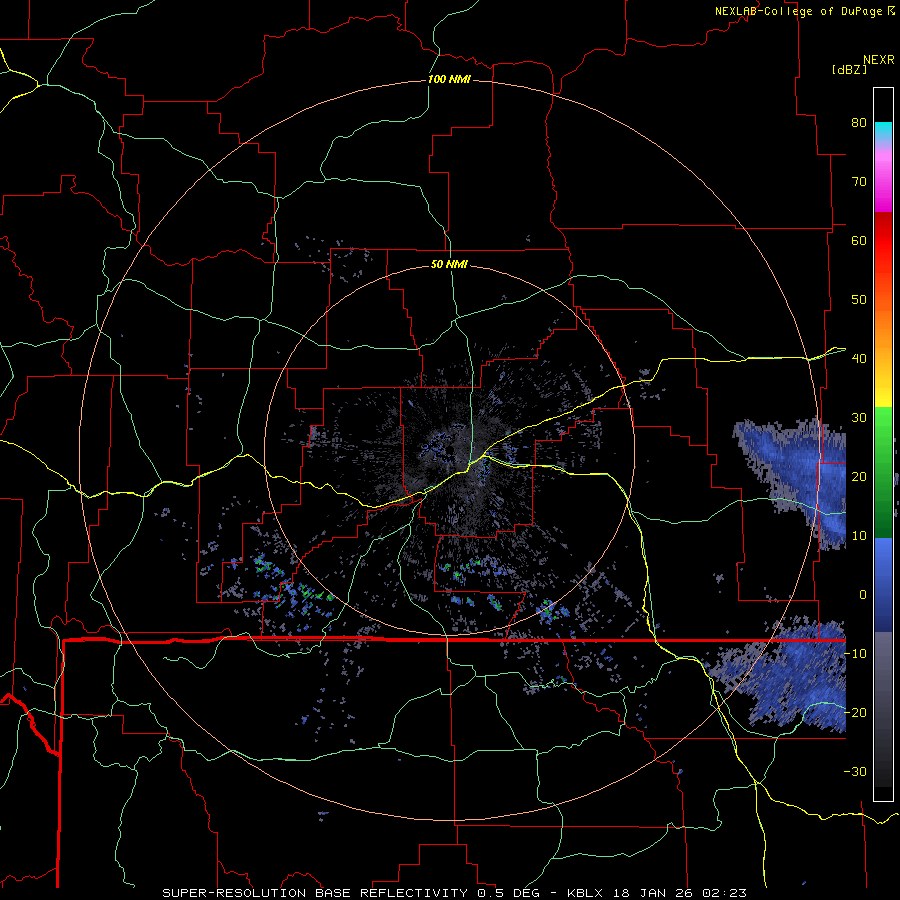Click the 100 NMI range ring label

click(x=449, y=79)
